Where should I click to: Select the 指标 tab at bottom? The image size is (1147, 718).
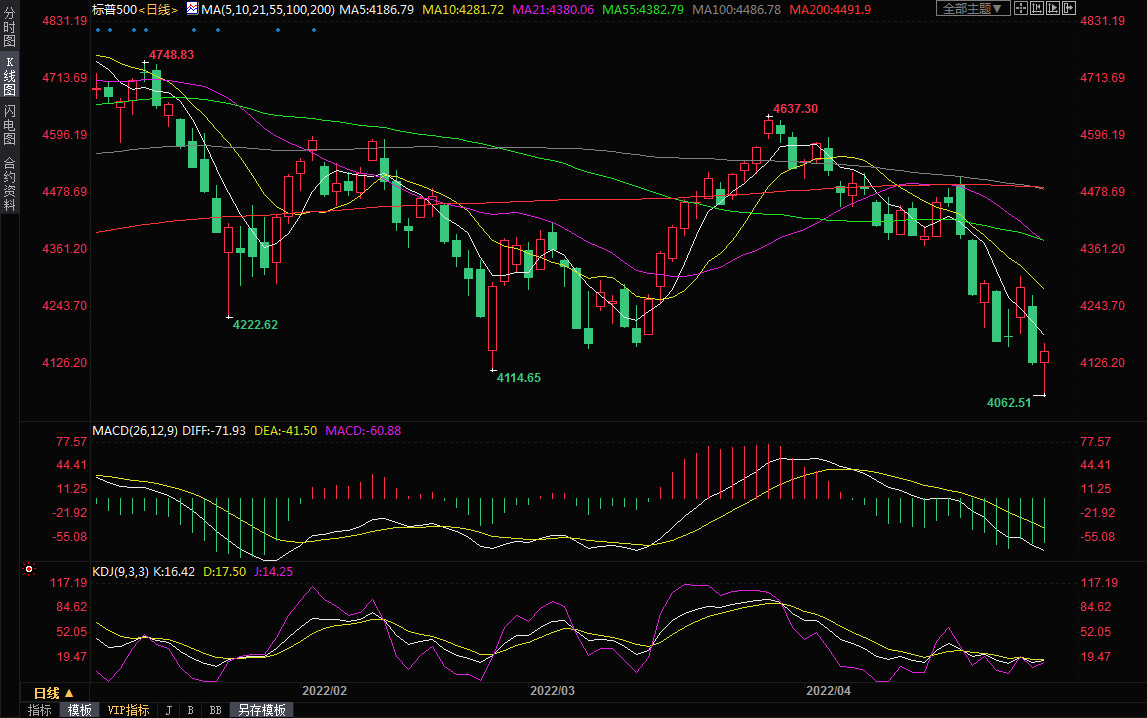40,710
